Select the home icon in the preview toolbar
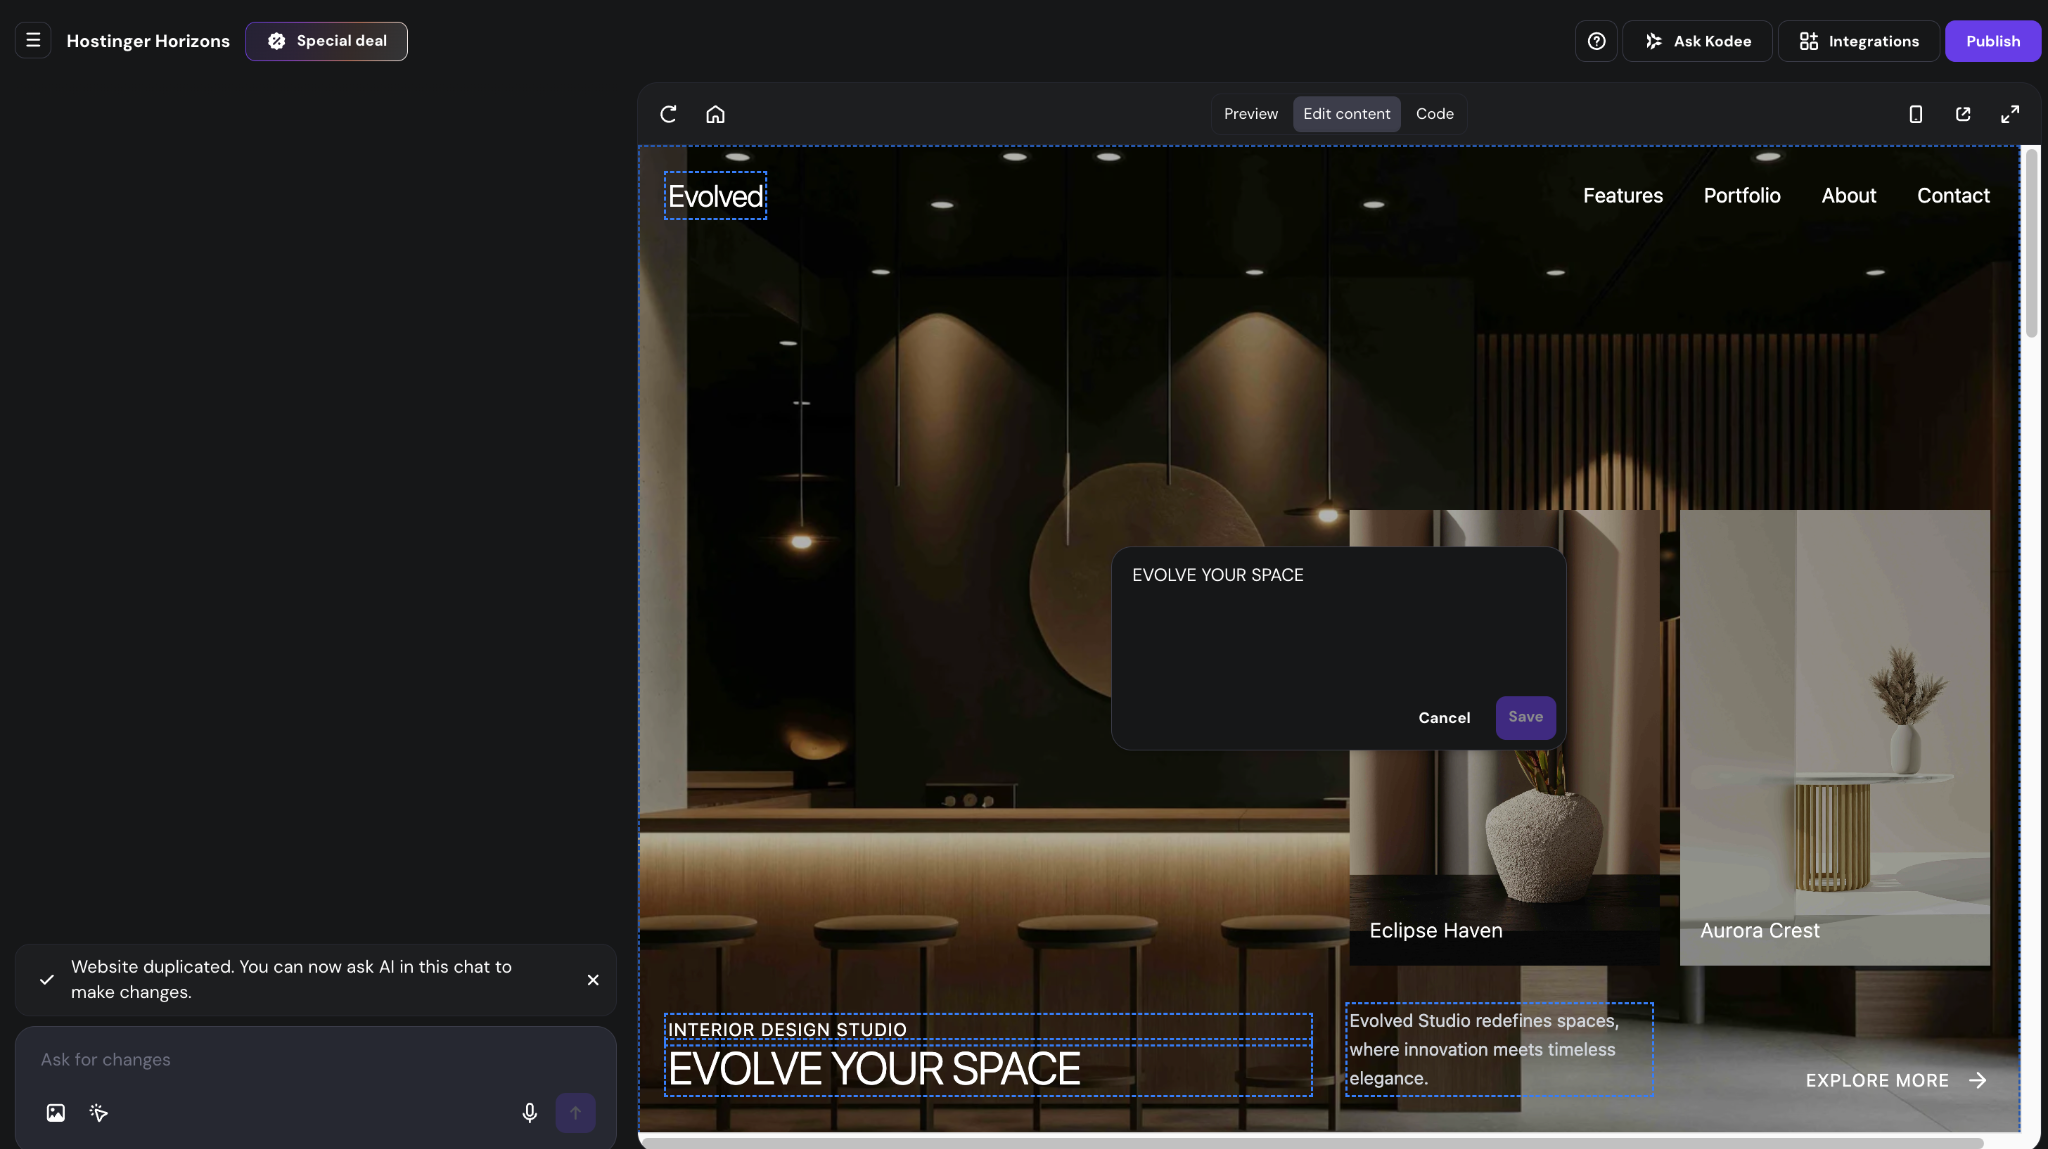The width and height of the screenshot is (2048, 1149). tap(716, 114)
